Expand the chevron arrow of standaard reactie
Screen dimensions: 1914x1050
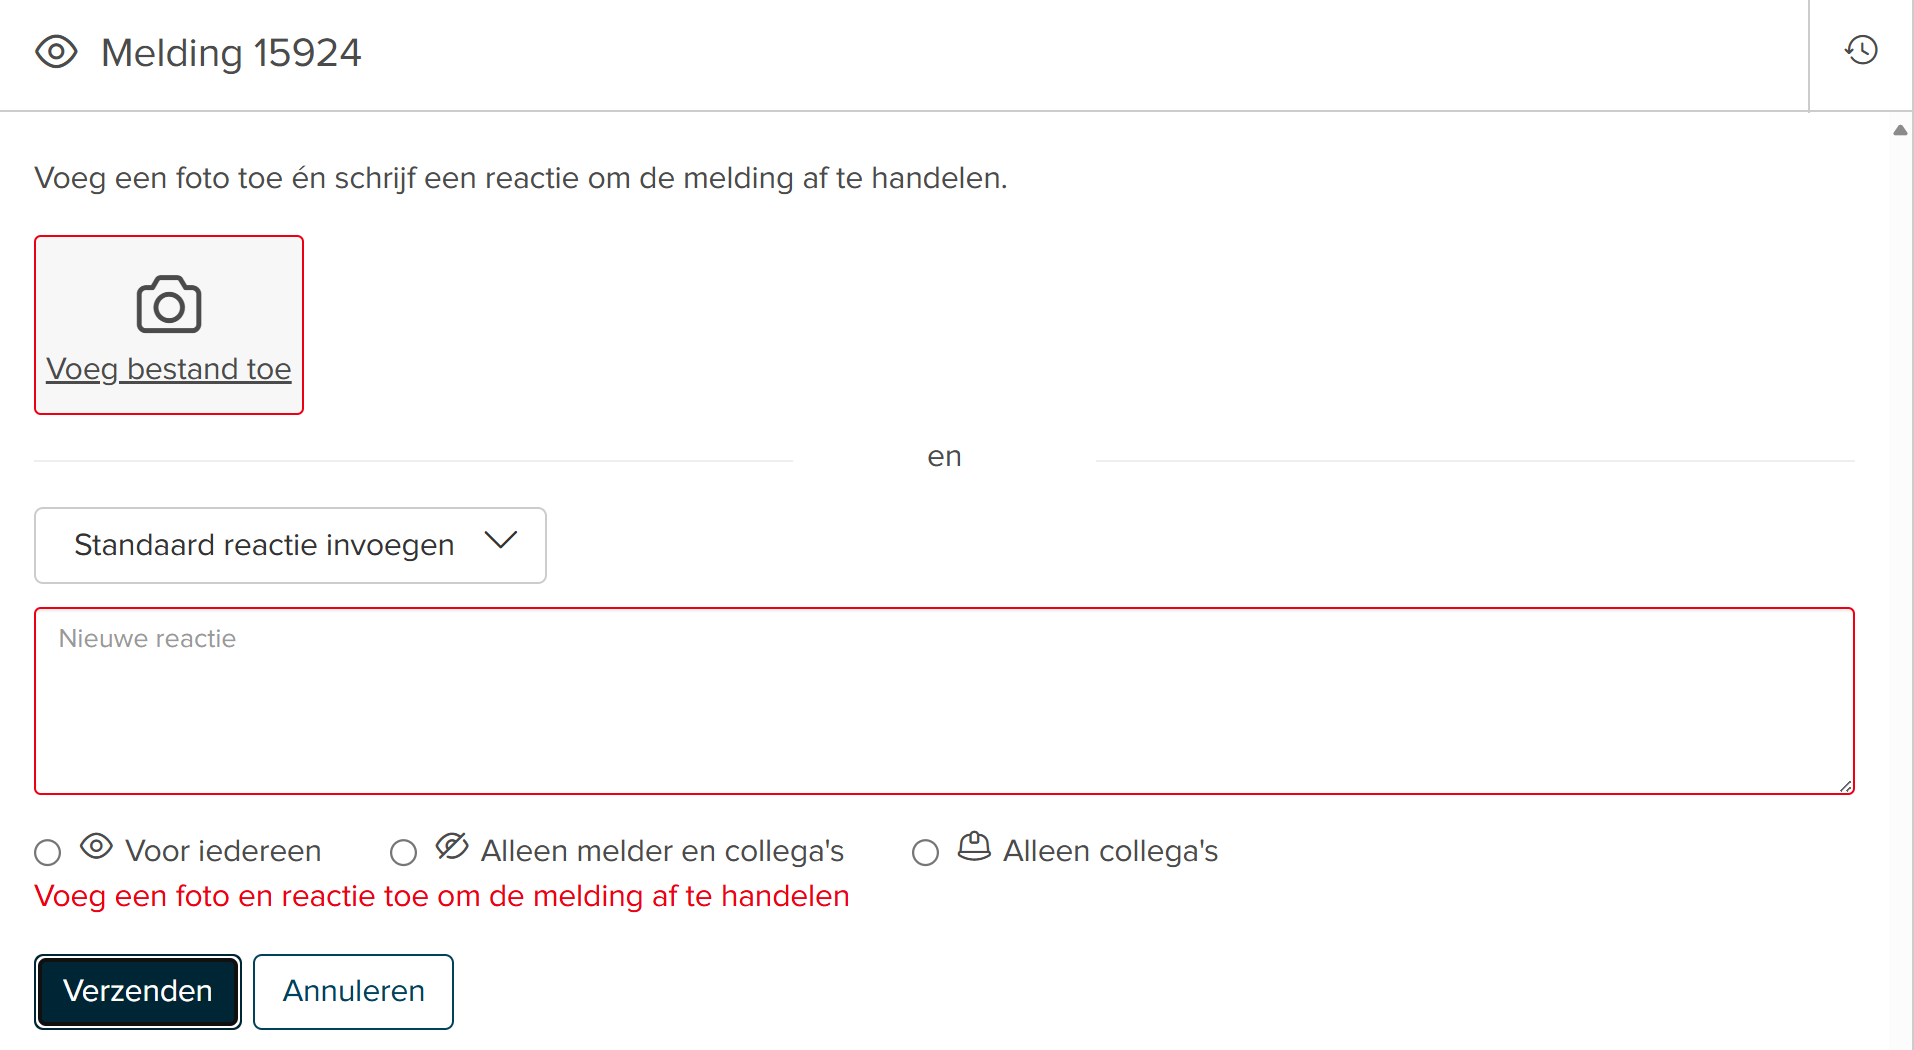point(500,541)
